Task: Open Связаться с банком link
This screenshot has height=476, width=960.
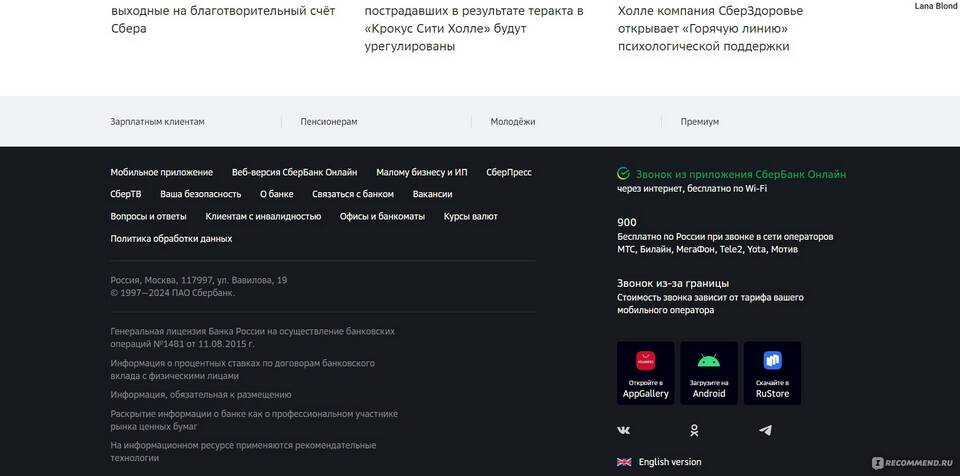Action: 353,194
